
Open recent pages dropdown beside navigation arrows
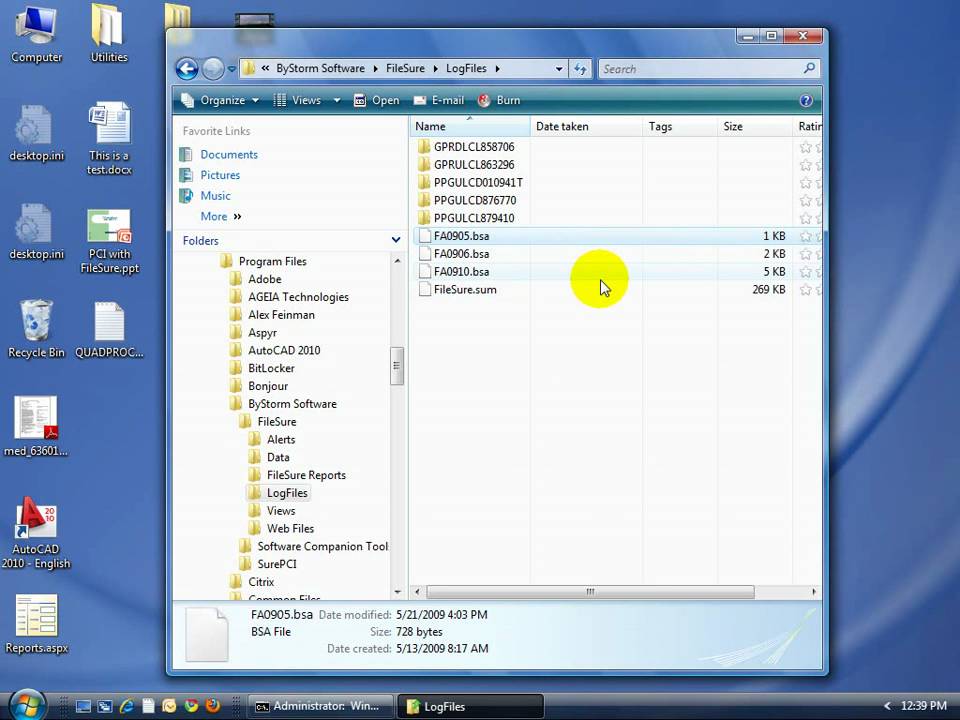coord(231,69)
